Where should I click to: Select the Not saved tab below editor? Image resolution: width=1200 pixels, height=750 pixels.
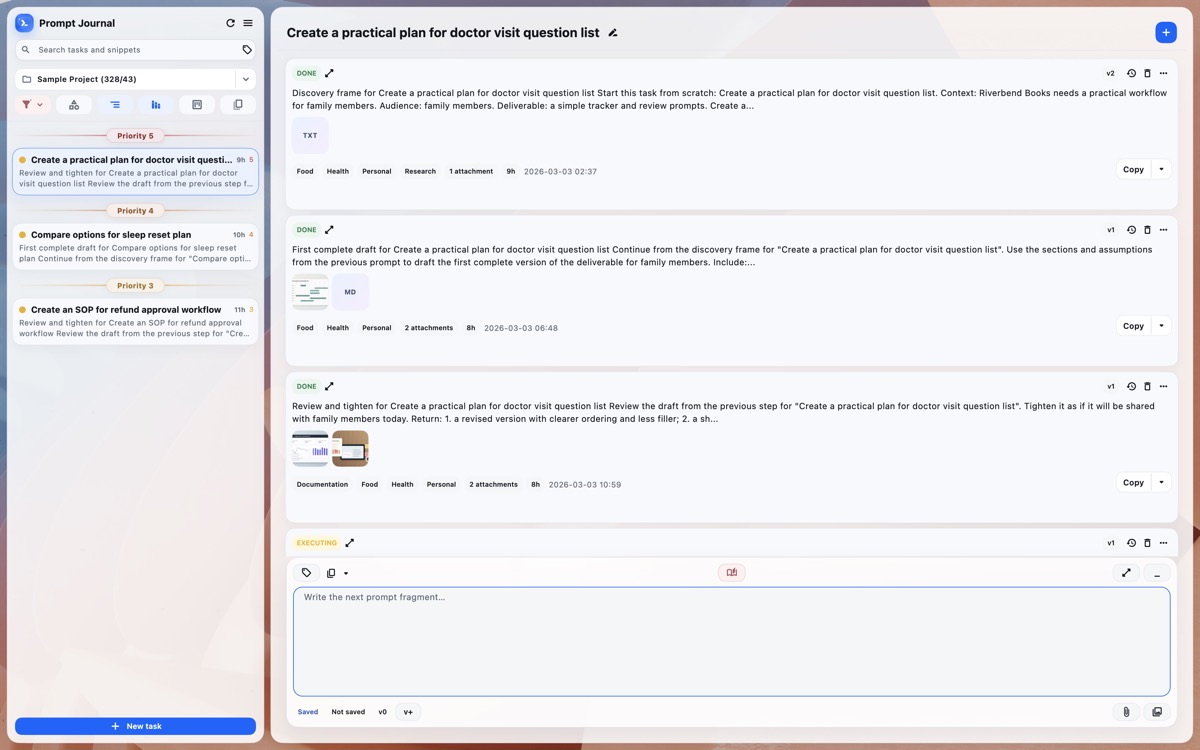[x=348, y=712]
